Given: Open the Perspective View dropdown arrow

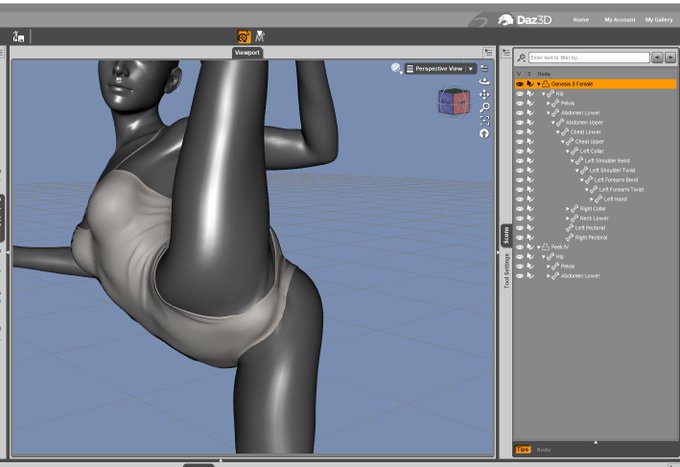Looking at the screenshot, I should tap(471, 69).
